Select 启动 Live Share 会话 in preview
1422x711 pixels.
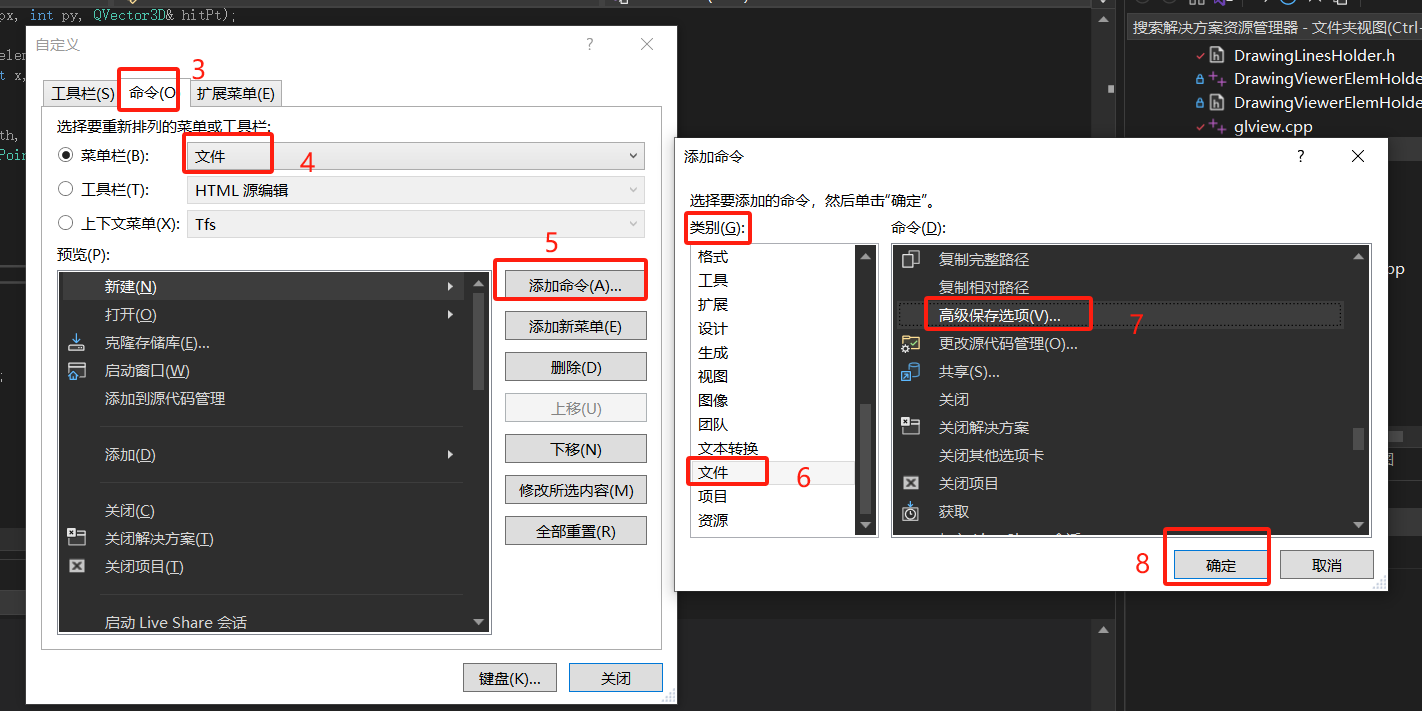tap(263, 622)
